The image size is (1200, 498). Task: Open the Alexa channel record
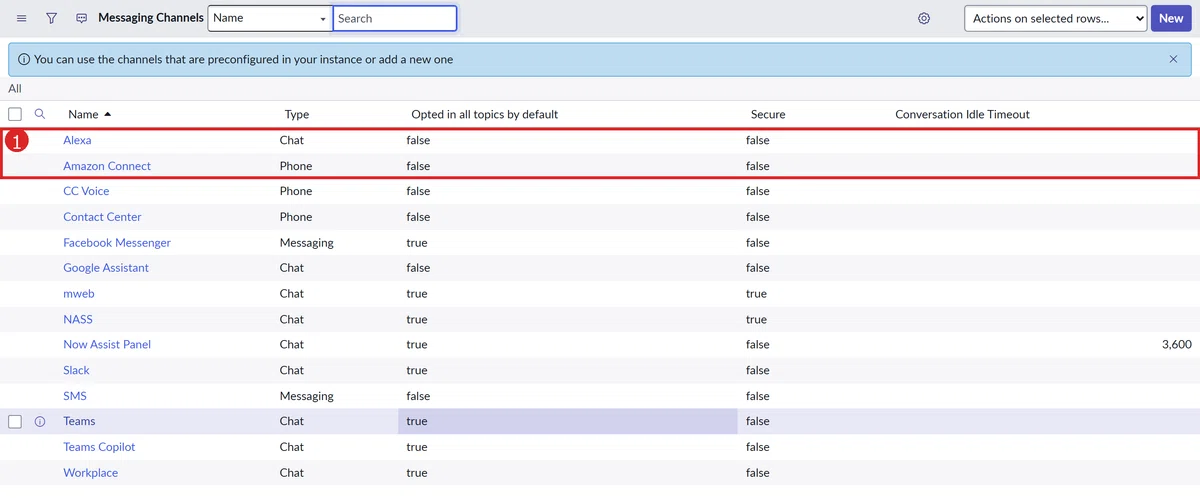pyautogui.click(x=77, y=140)
